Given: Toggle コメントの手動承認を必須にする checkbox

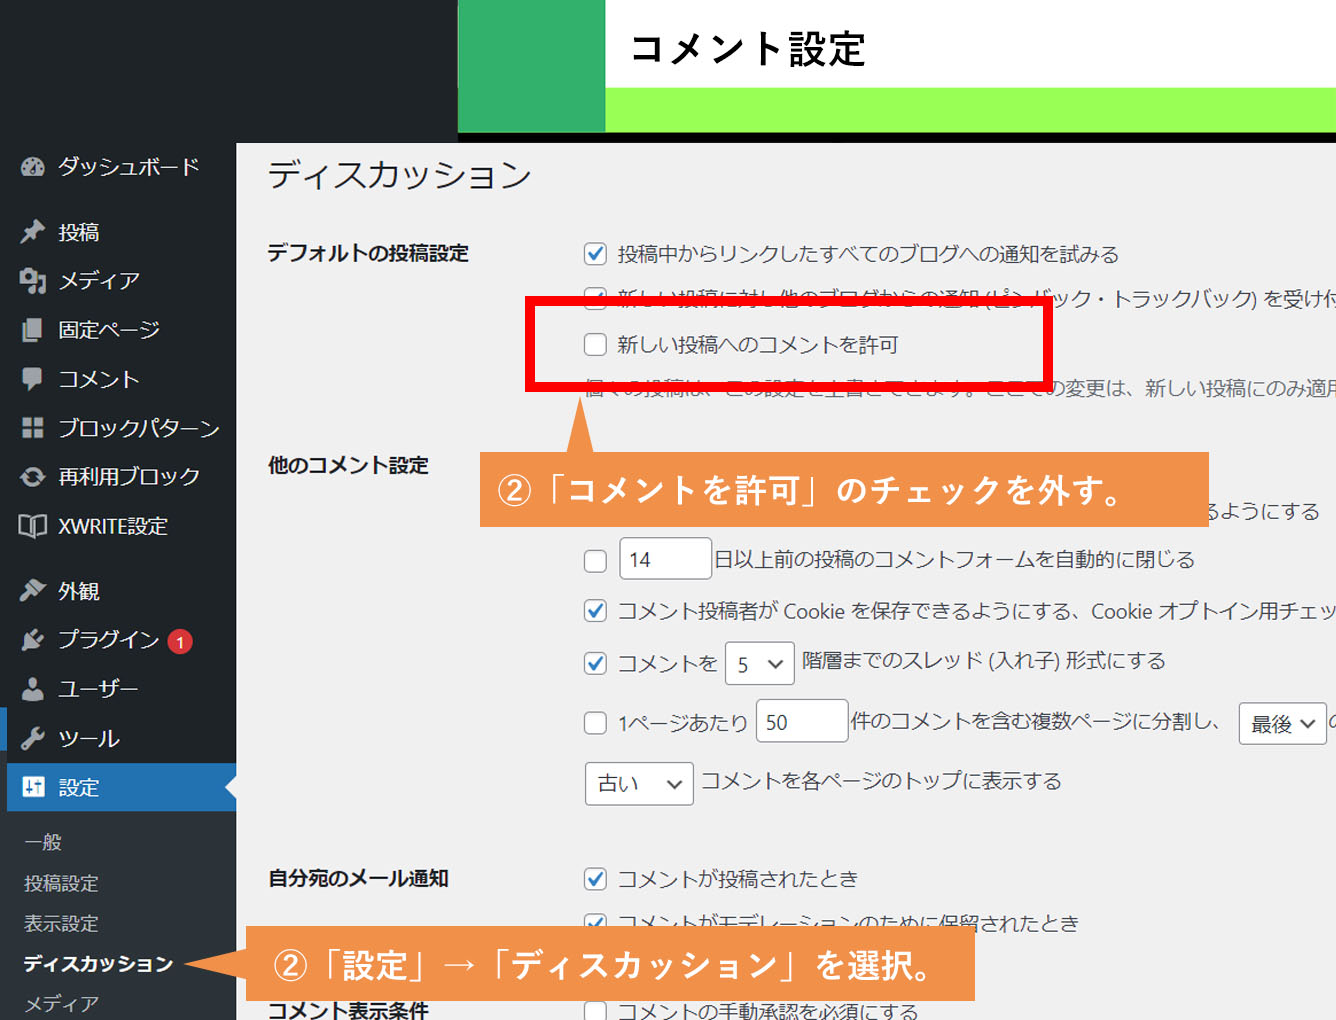Looking at the screenshot, I should pyautogui.click(x=595, y=1011).
